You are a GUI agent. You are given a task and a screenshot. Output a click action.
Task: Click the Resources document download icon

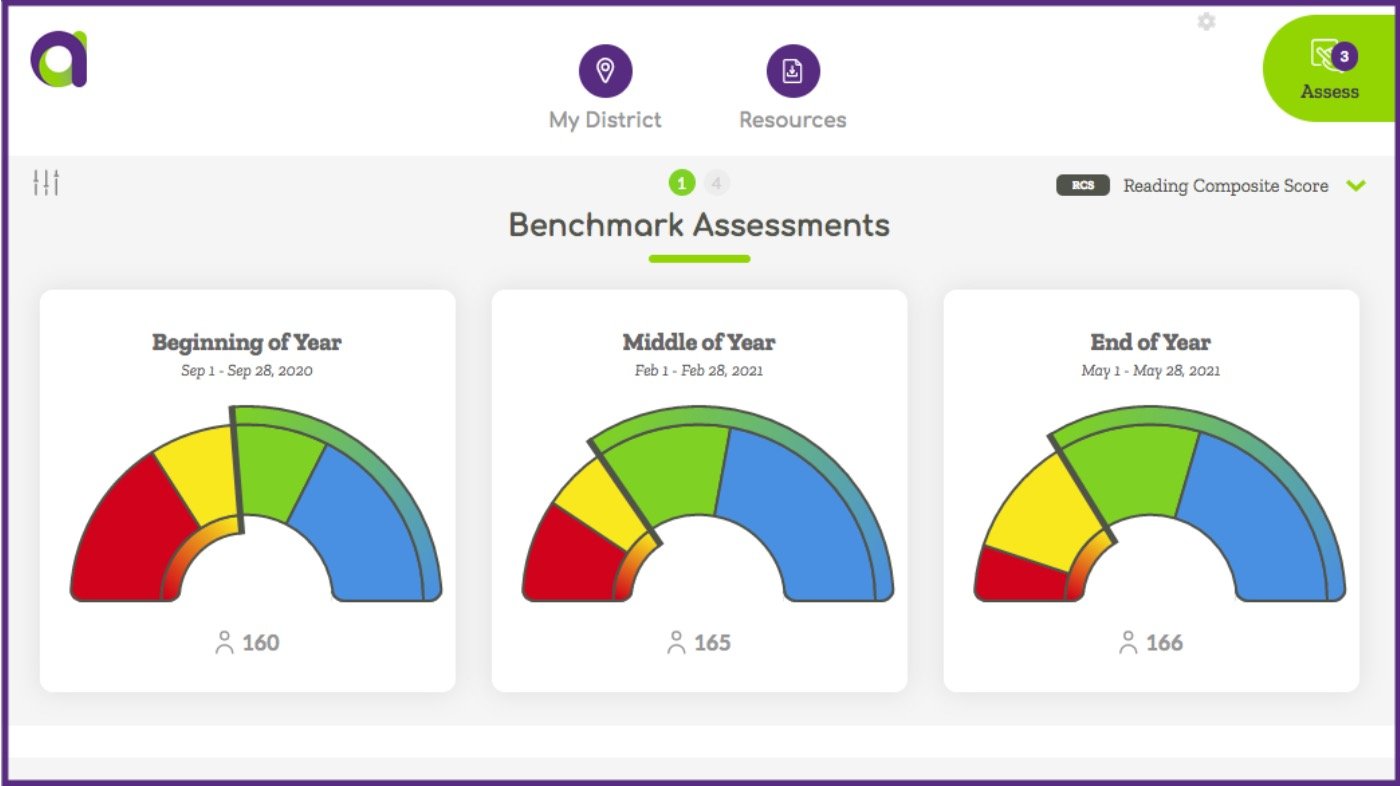click(x=793, y=71)
